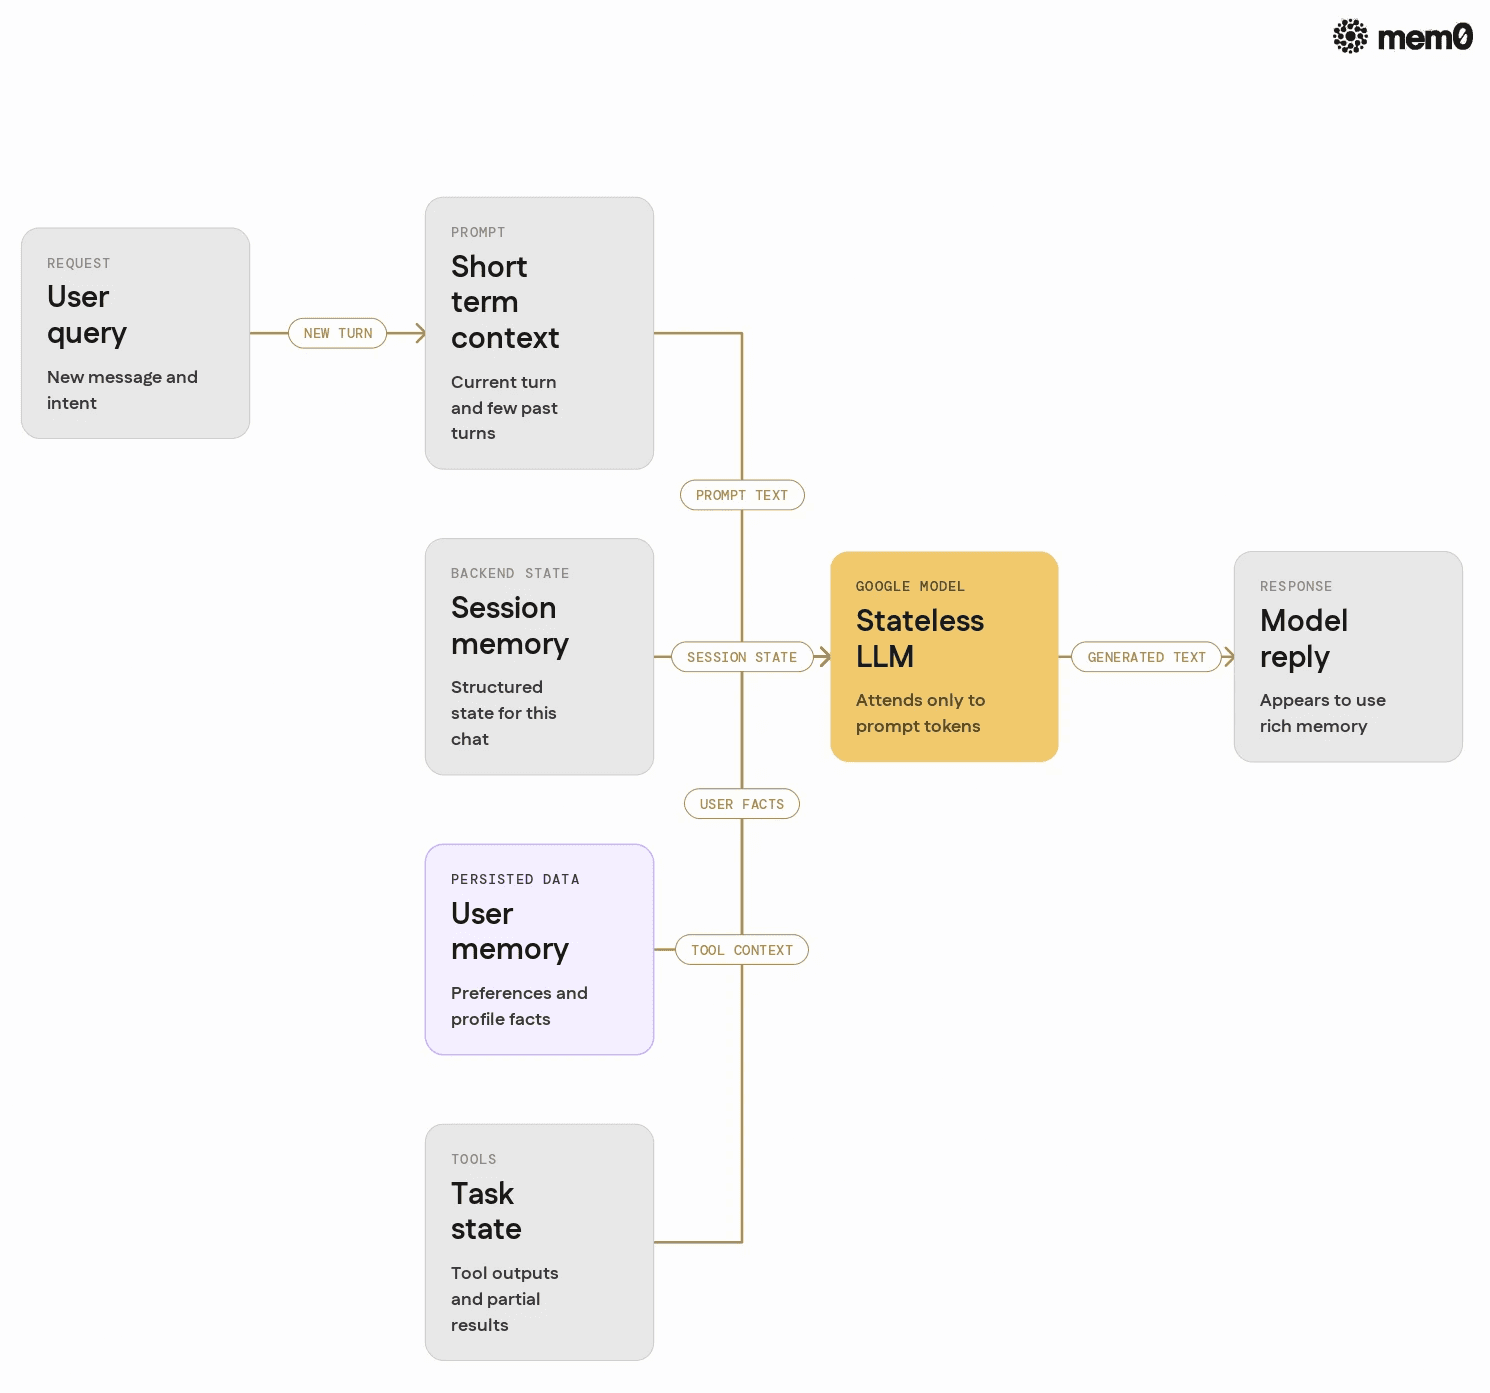Select the Short term context card
The image size is (1490, 1393).
coord(539,333)
